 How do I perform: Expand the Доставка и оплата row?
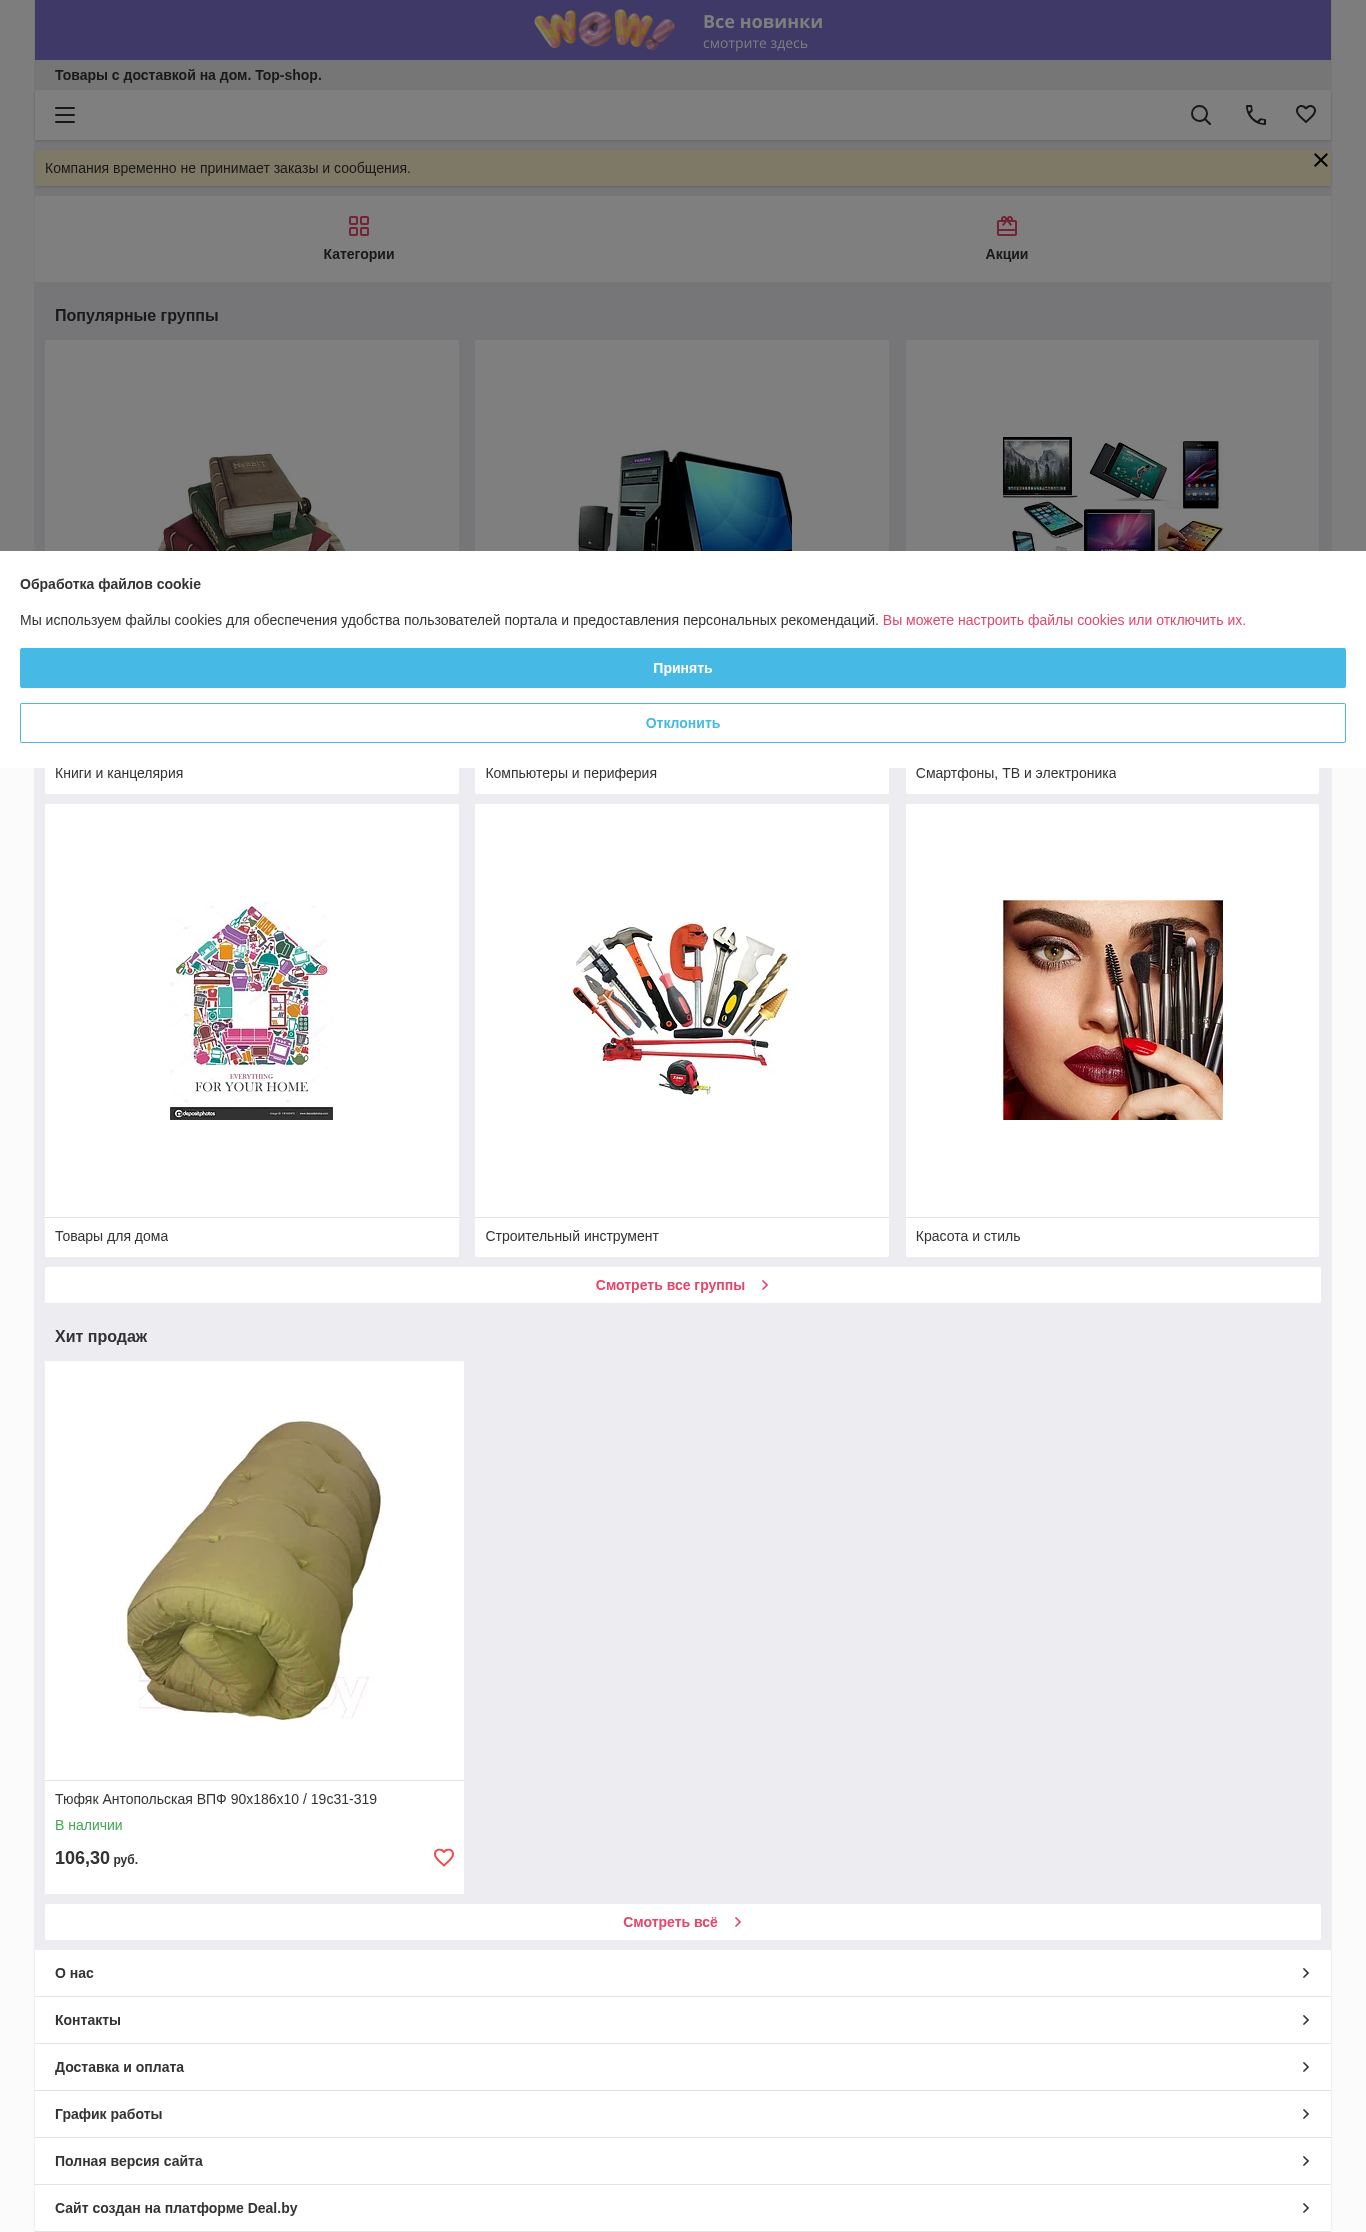tap(683, 2067)
